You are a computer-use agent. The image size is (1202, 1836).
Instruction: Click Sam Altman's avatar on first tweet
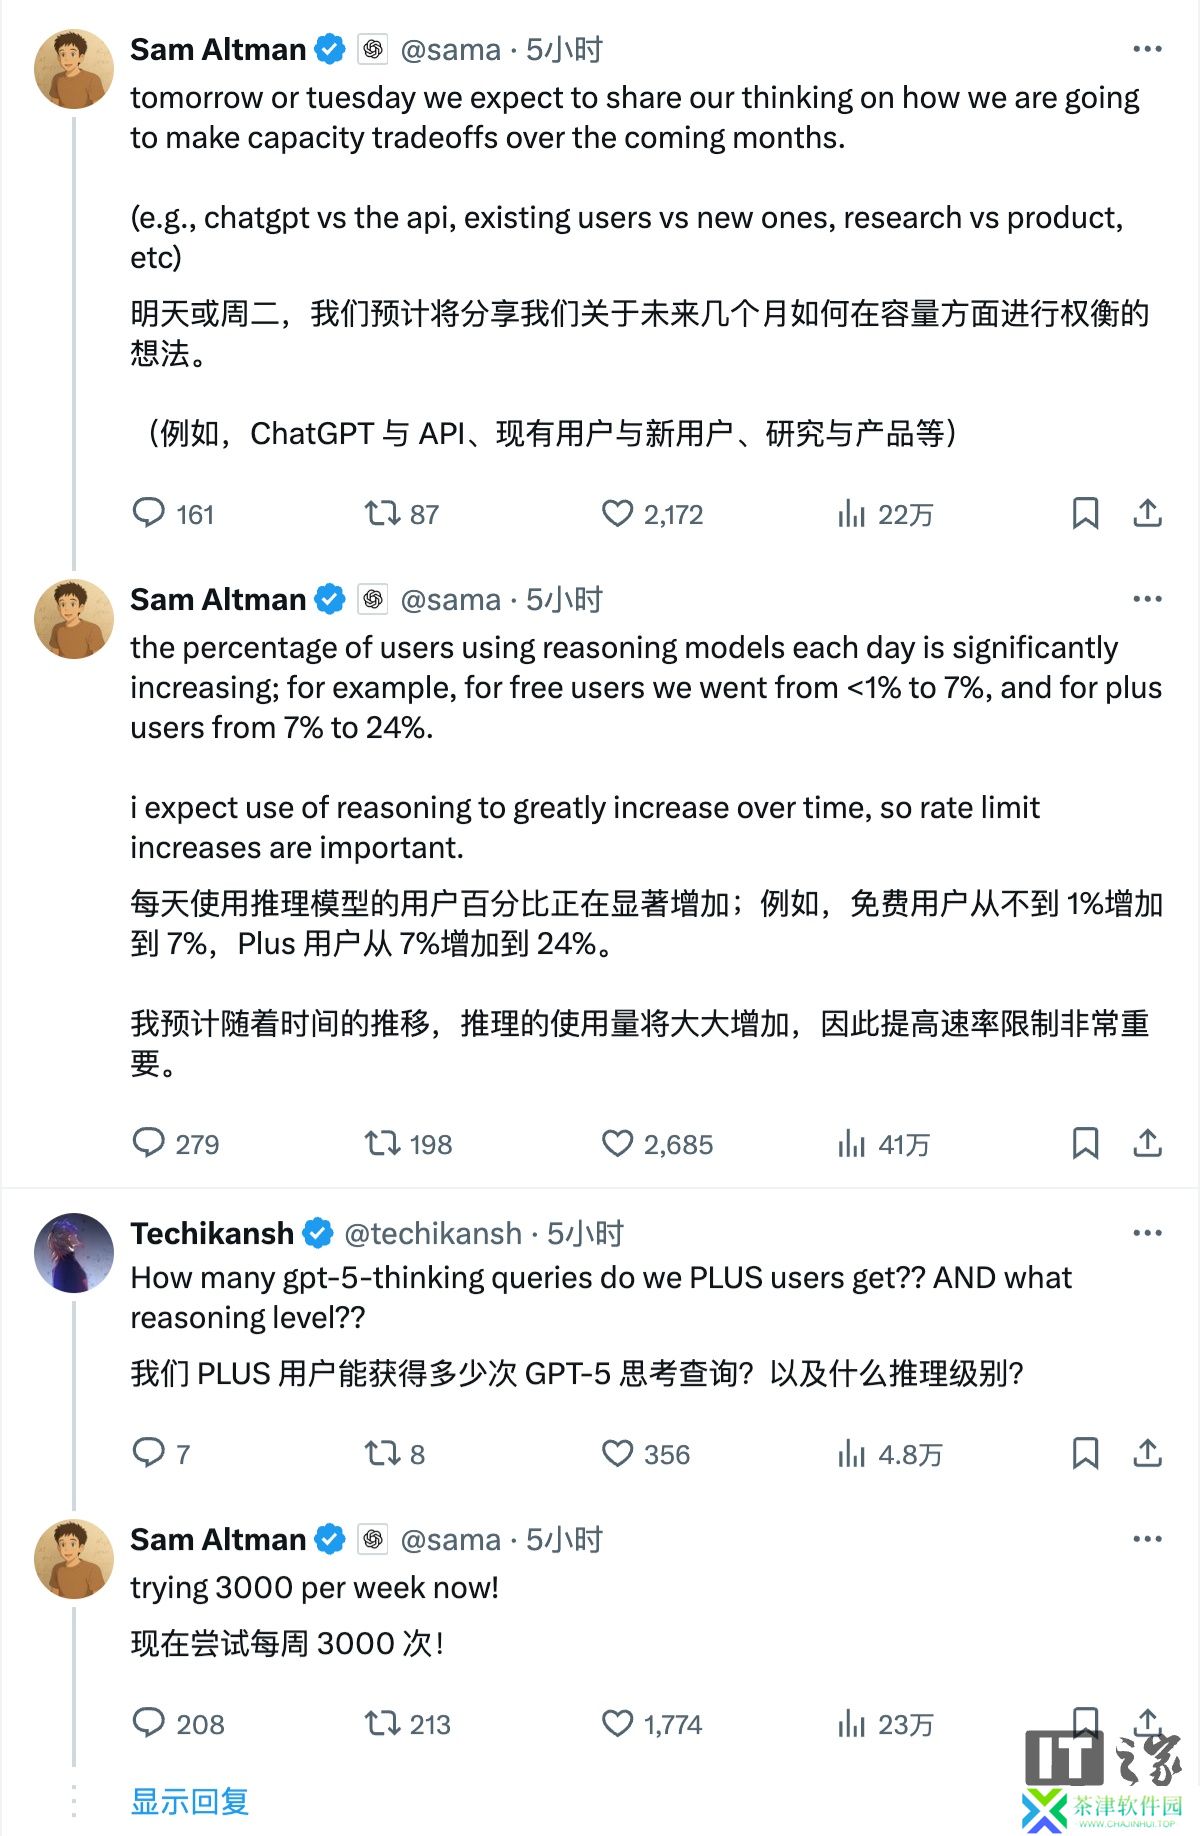click(74, 69)
